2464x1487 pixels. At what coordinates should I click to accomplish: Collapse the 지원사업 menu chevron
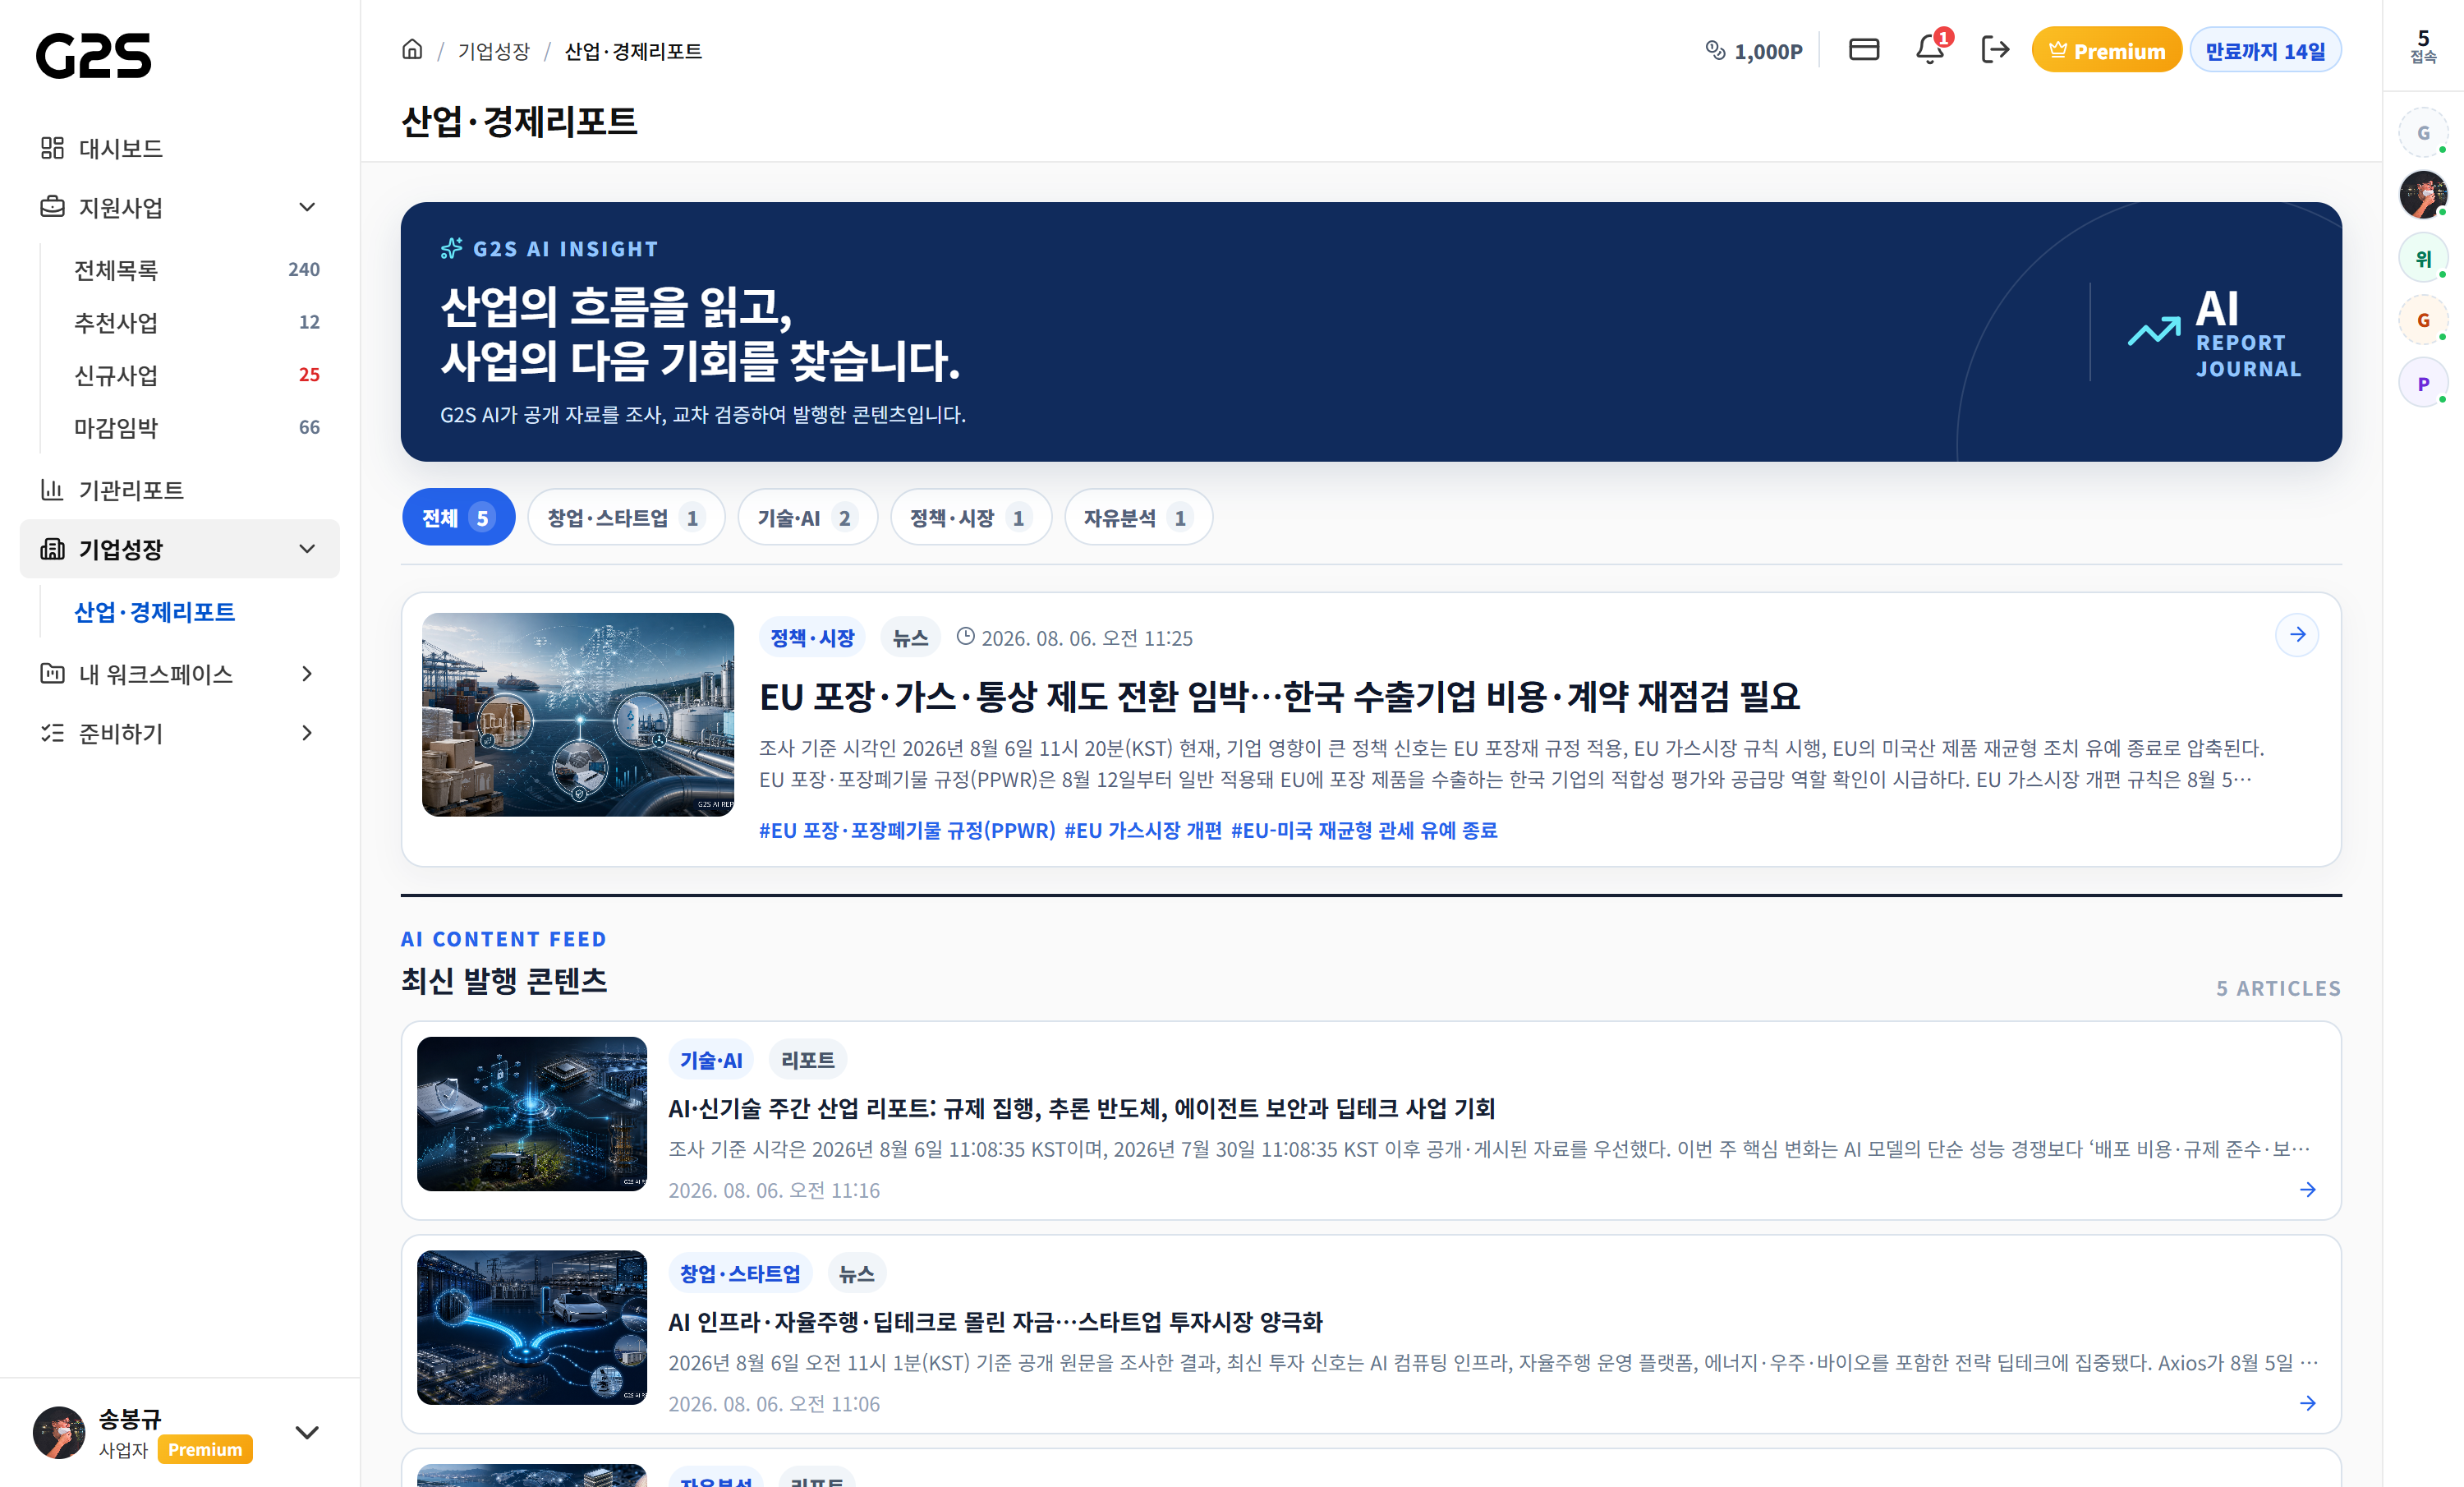coord(307,207)
